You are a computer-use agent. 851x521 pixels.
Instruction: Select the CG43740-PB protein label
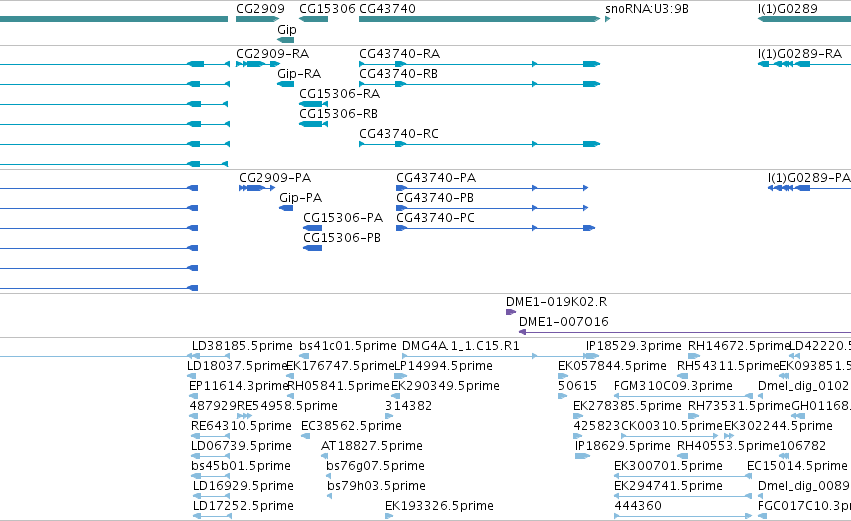(x=435, y=198)
